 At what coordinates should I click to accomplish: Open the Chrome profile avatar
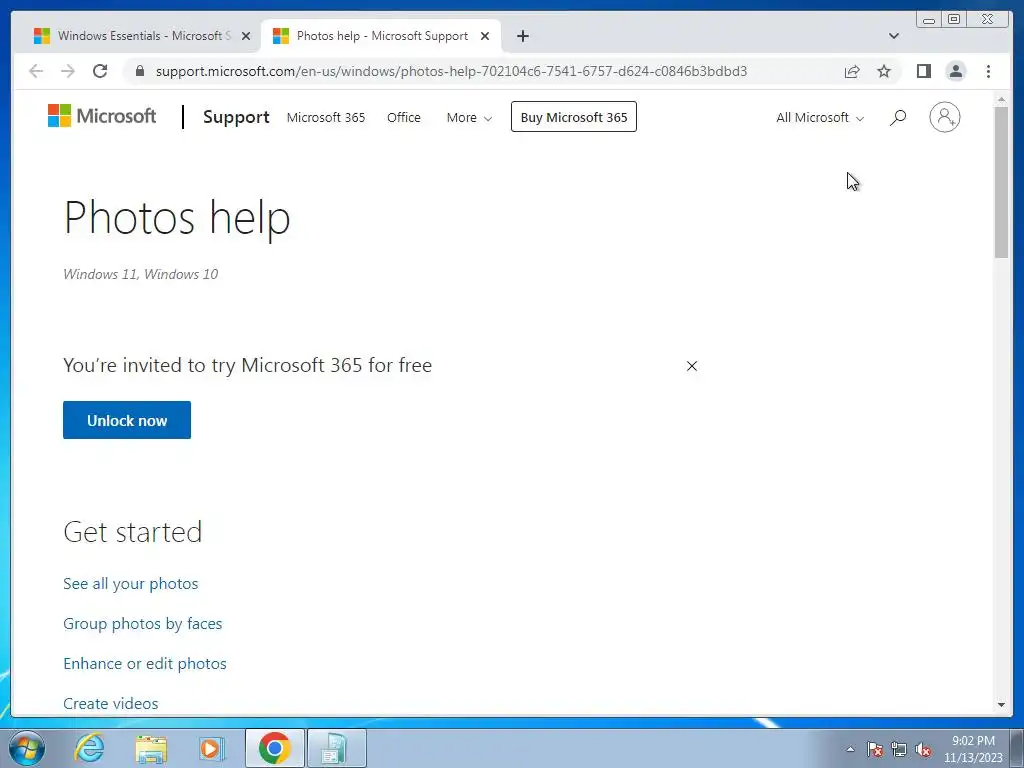point(955,71)
